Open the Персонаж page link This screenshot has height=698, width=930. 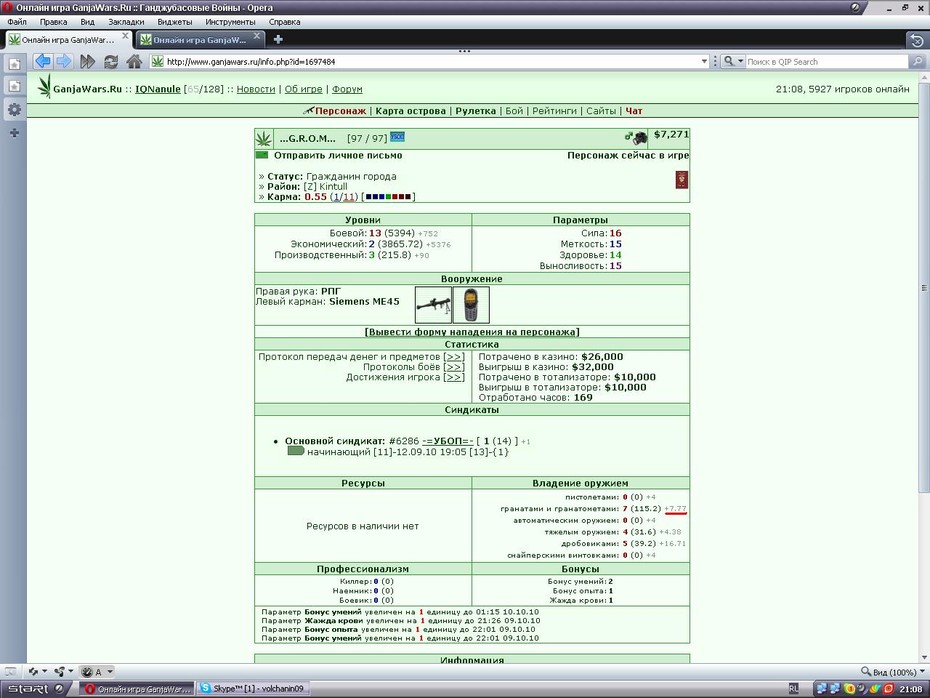click(x=340, y=111)
